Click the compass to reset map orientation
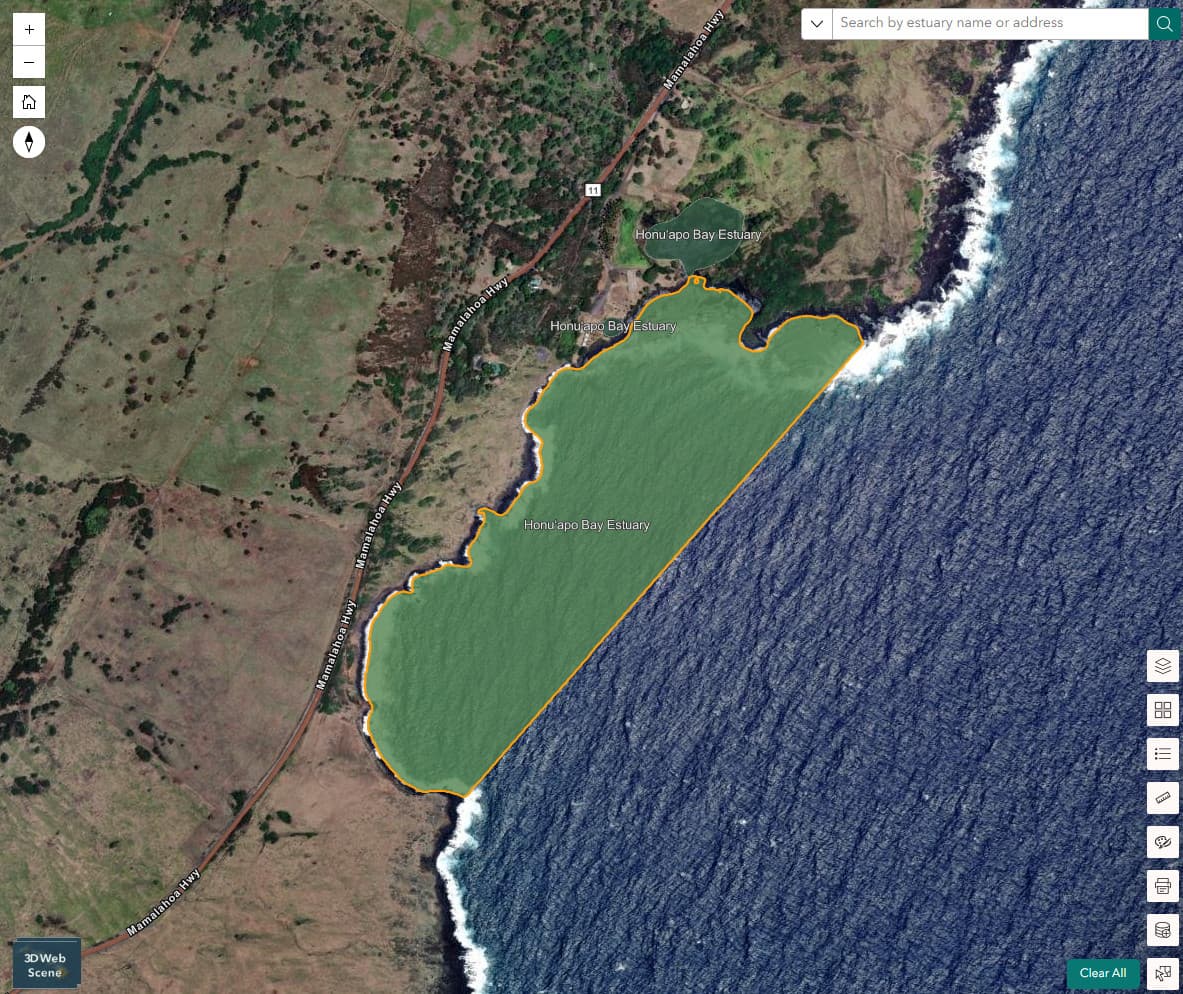Viewport: 1183px width, 994px height. [x=29, y=141]
